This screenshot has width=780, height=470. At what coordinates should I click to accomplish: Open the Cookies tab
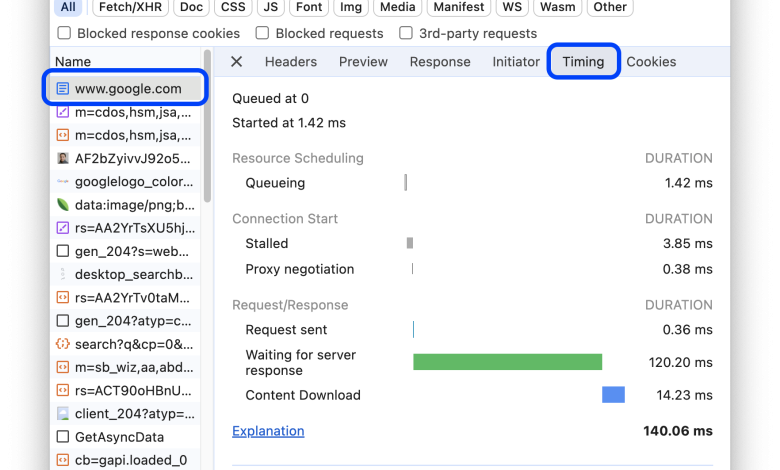651,62
